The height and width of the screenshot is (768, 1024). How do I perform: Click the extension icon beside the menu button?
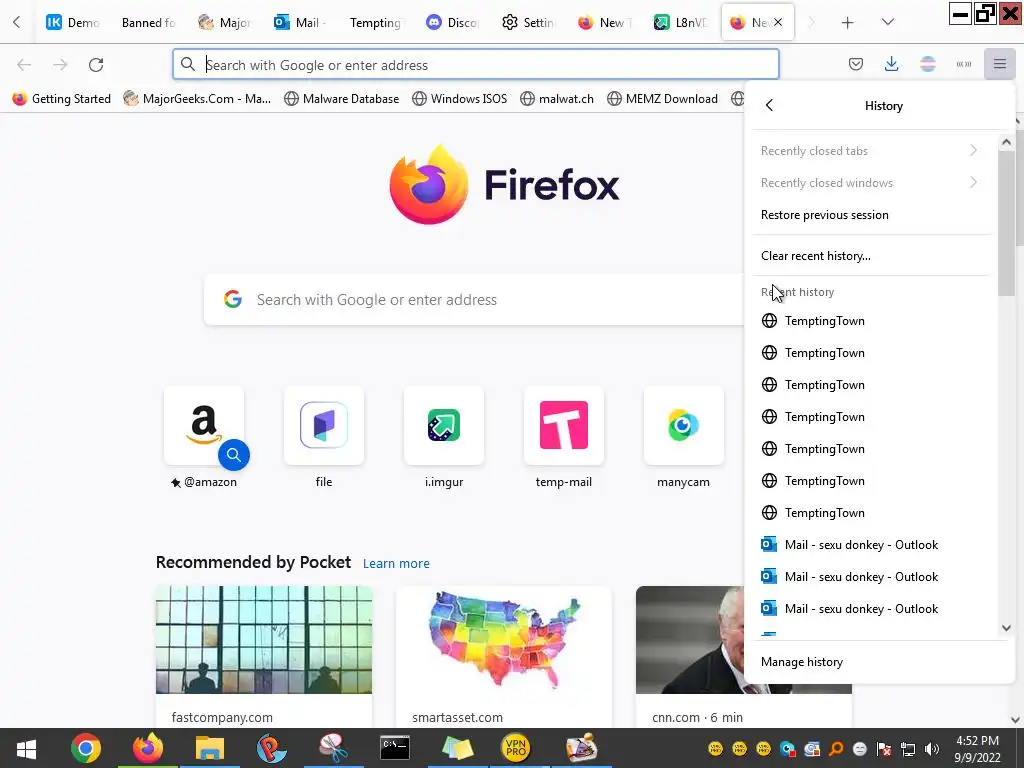click(964, 64)
